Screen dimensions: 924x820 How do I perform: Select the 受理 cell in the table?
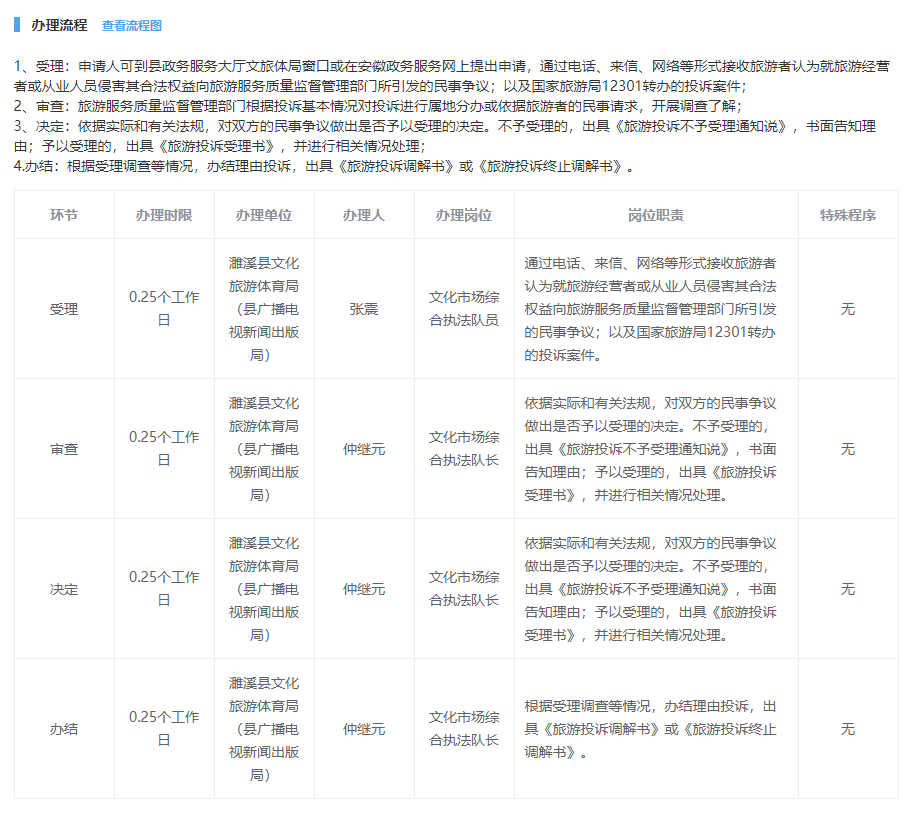coord(64,309)
